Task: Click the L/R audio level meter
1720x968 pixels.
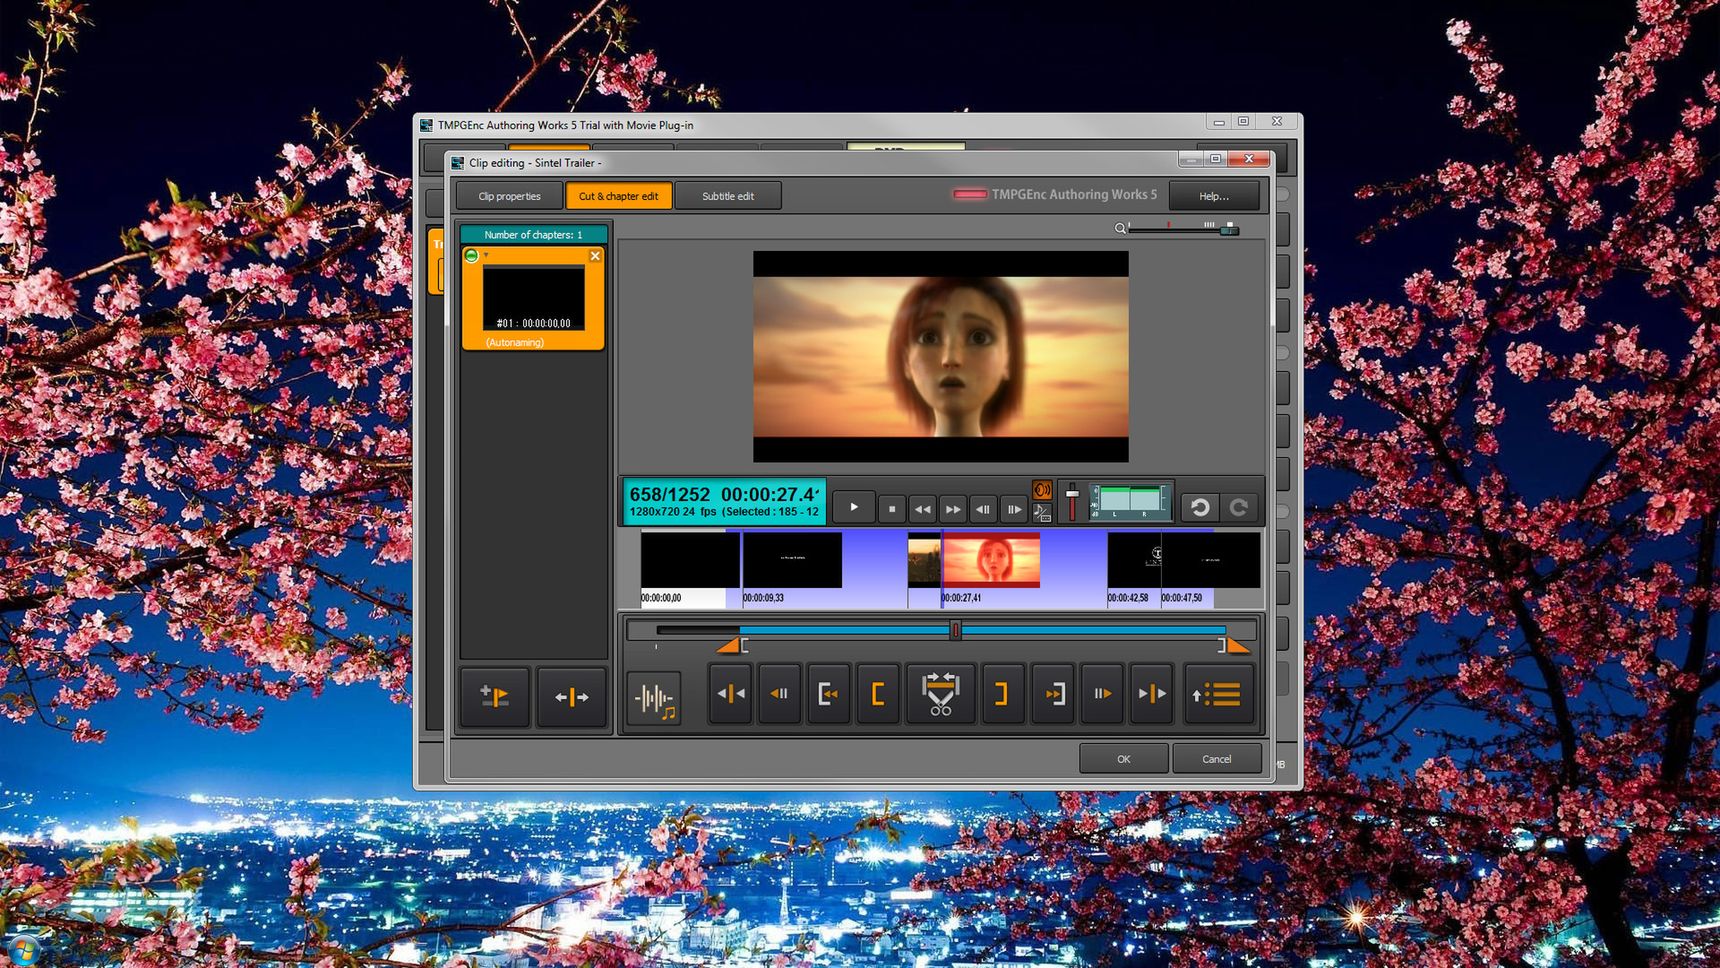Action: (x=1130, y=502)
